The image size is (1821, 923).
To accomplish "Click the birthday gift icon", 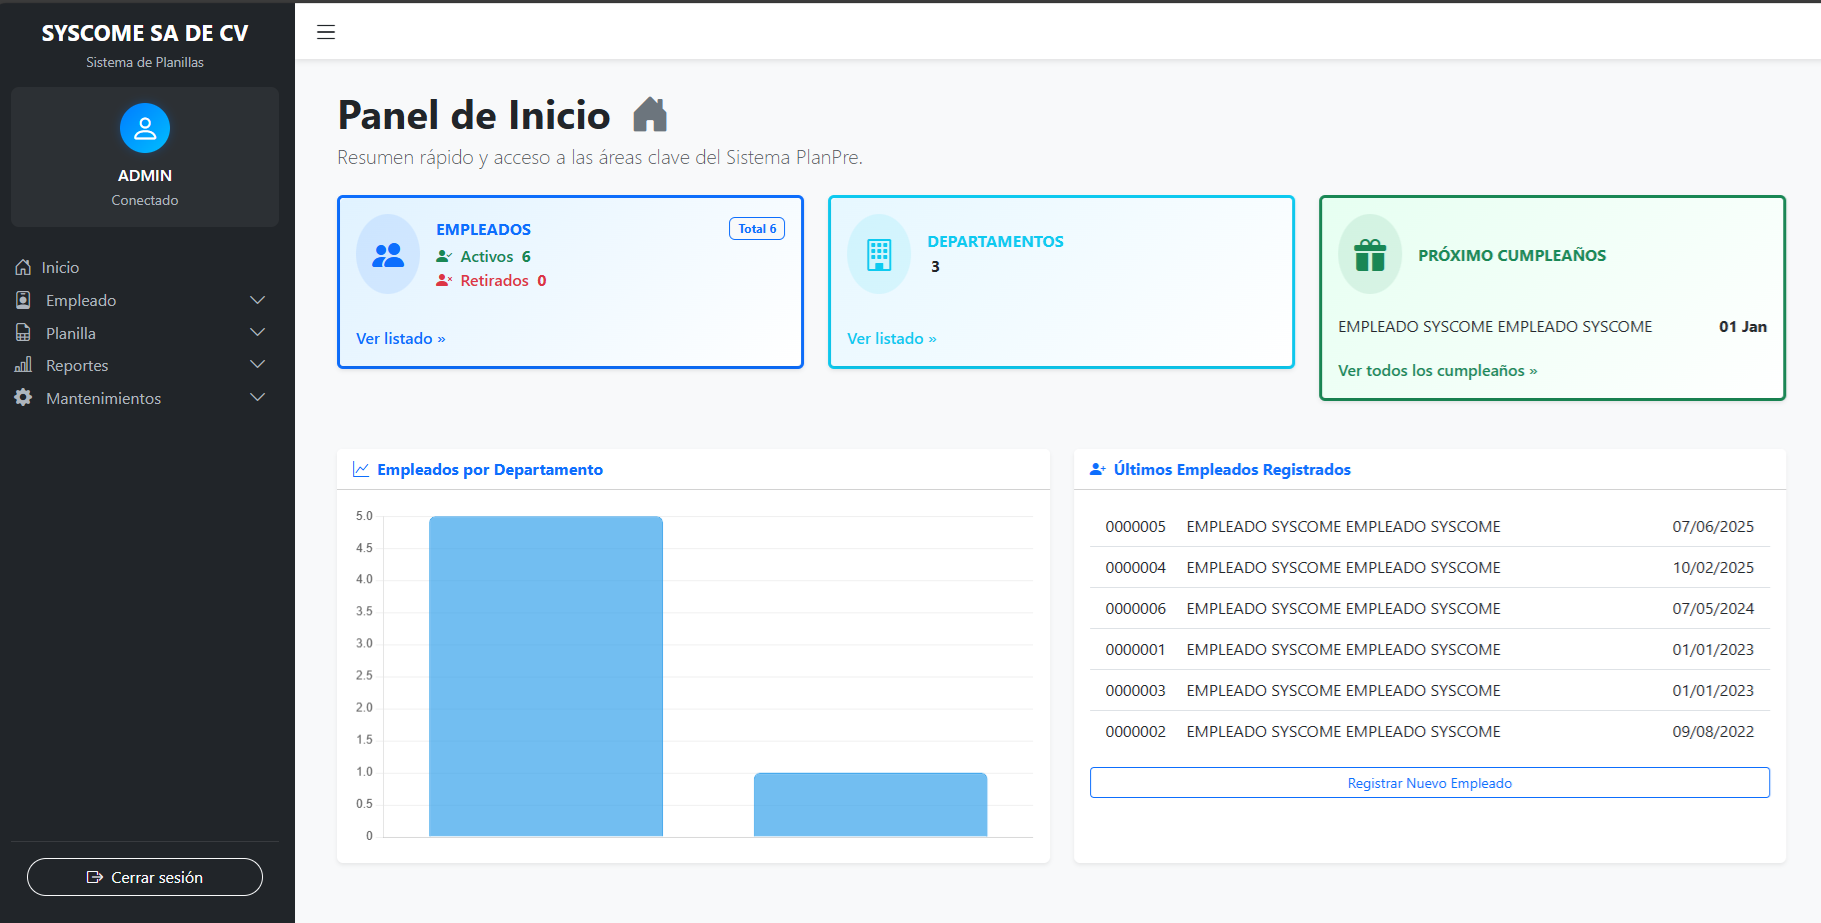I will point(1370,255).
